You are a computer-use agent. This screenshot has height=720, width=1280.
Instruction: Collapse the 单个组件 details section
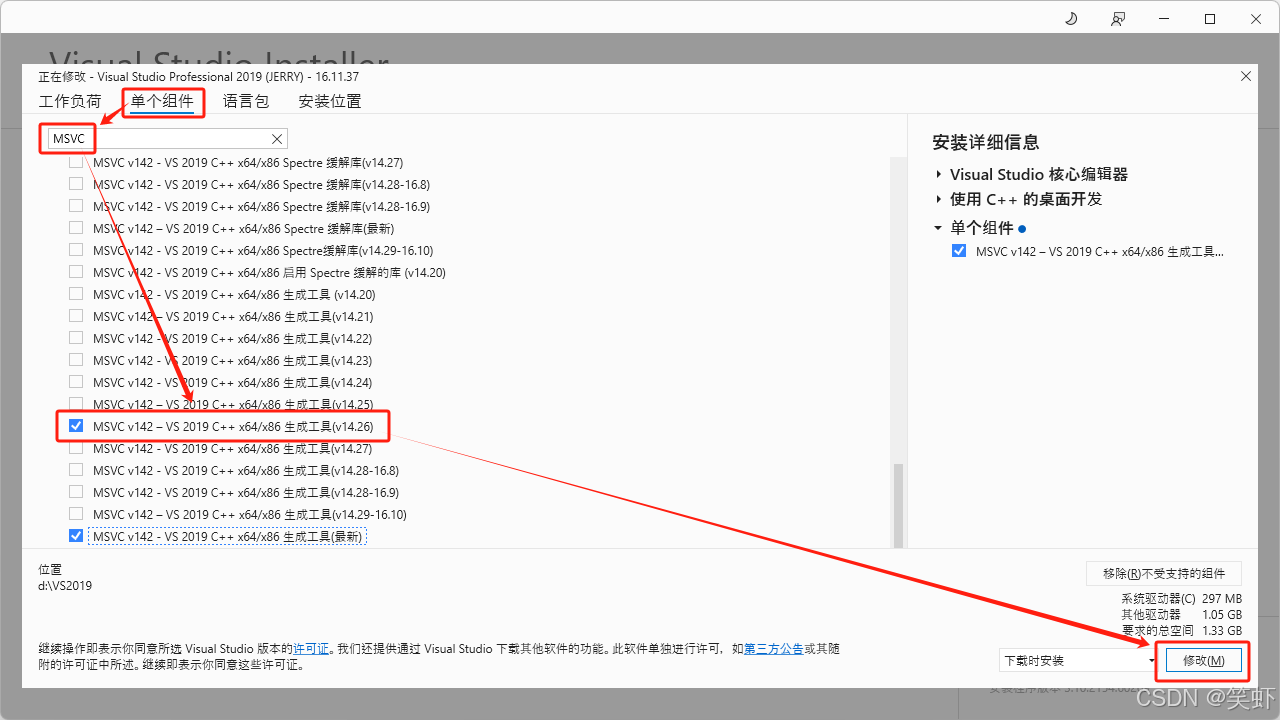coord(939,228)
